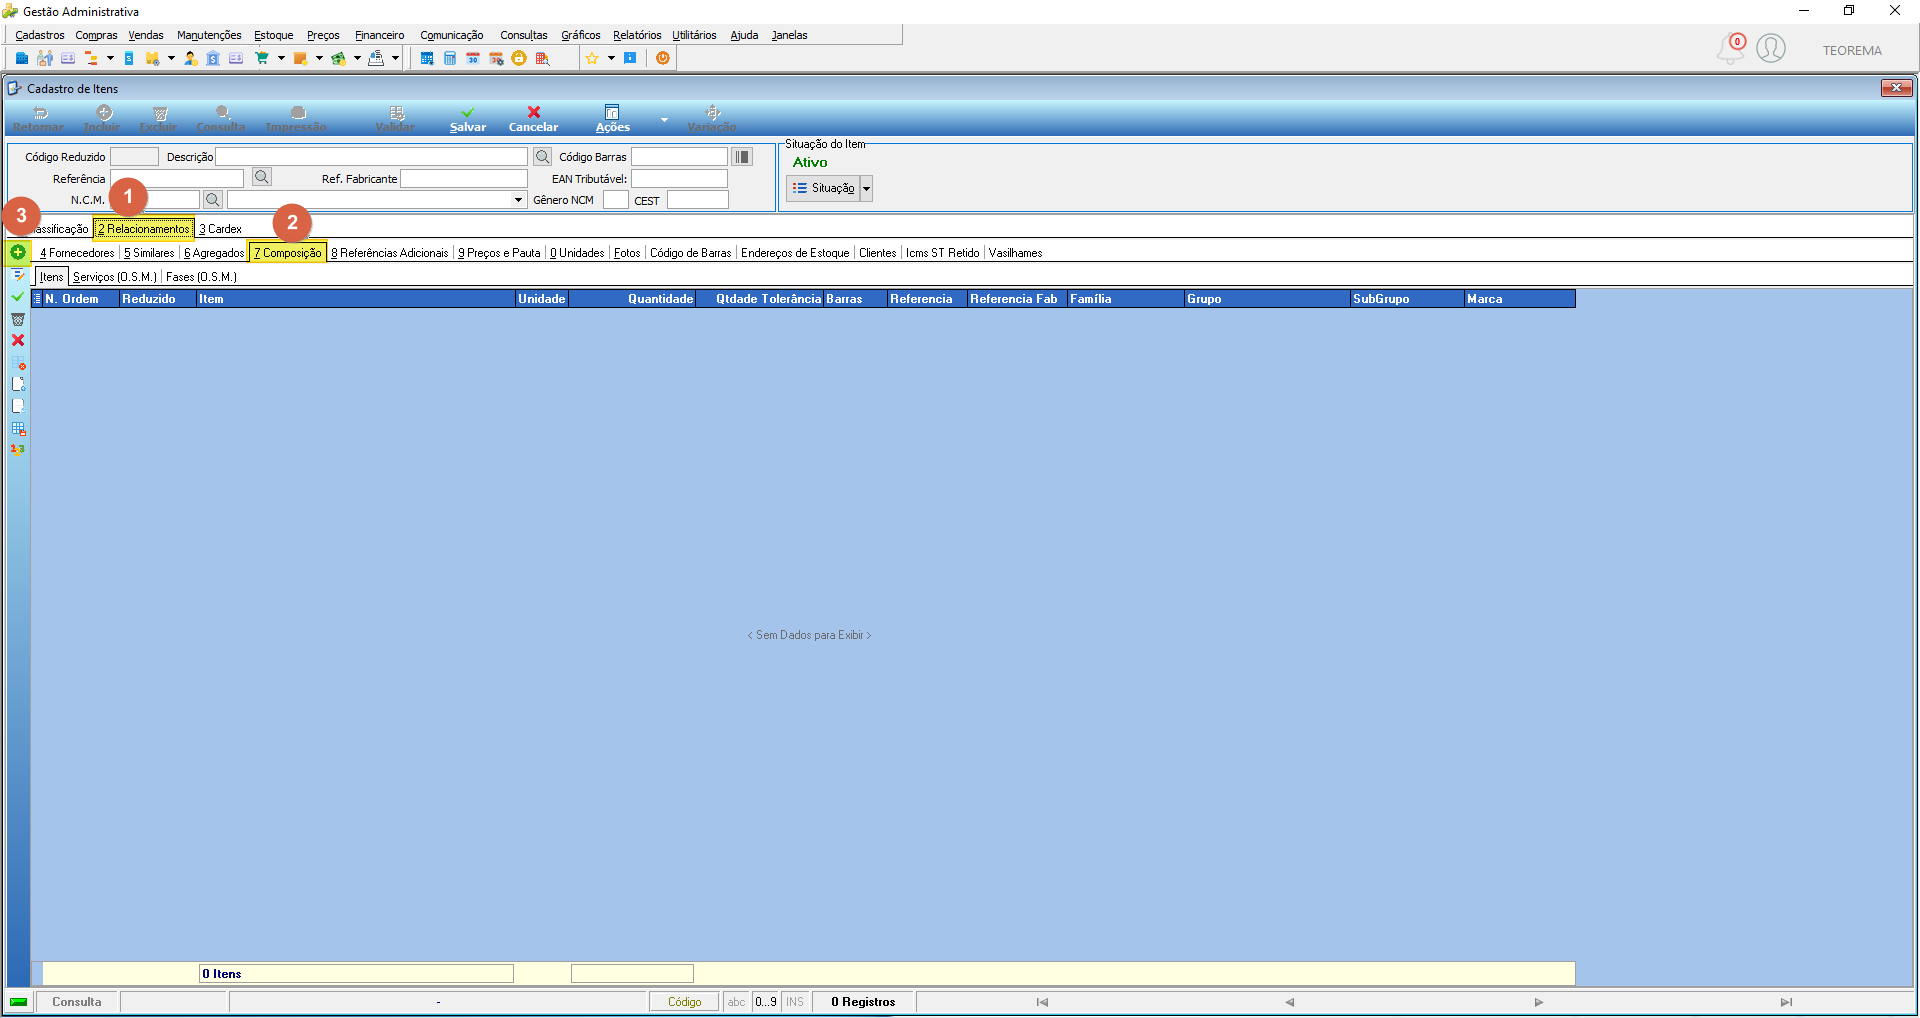Click the magnifier search icon beside Referência
This screenshot has width=1920, height=1018.
pyautogui.click(x=261, y=177)
